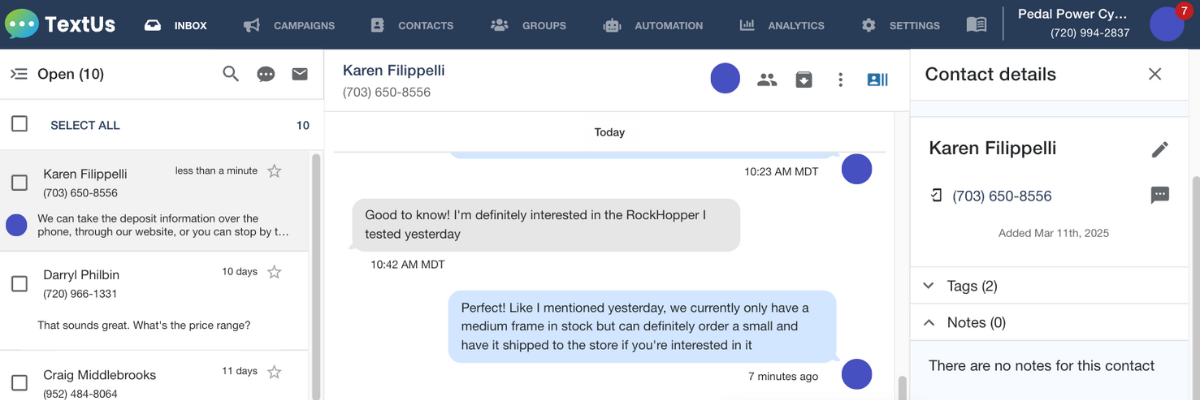Toggle the contact details panel icon
1200x400 pixels.
click(877, 79)
